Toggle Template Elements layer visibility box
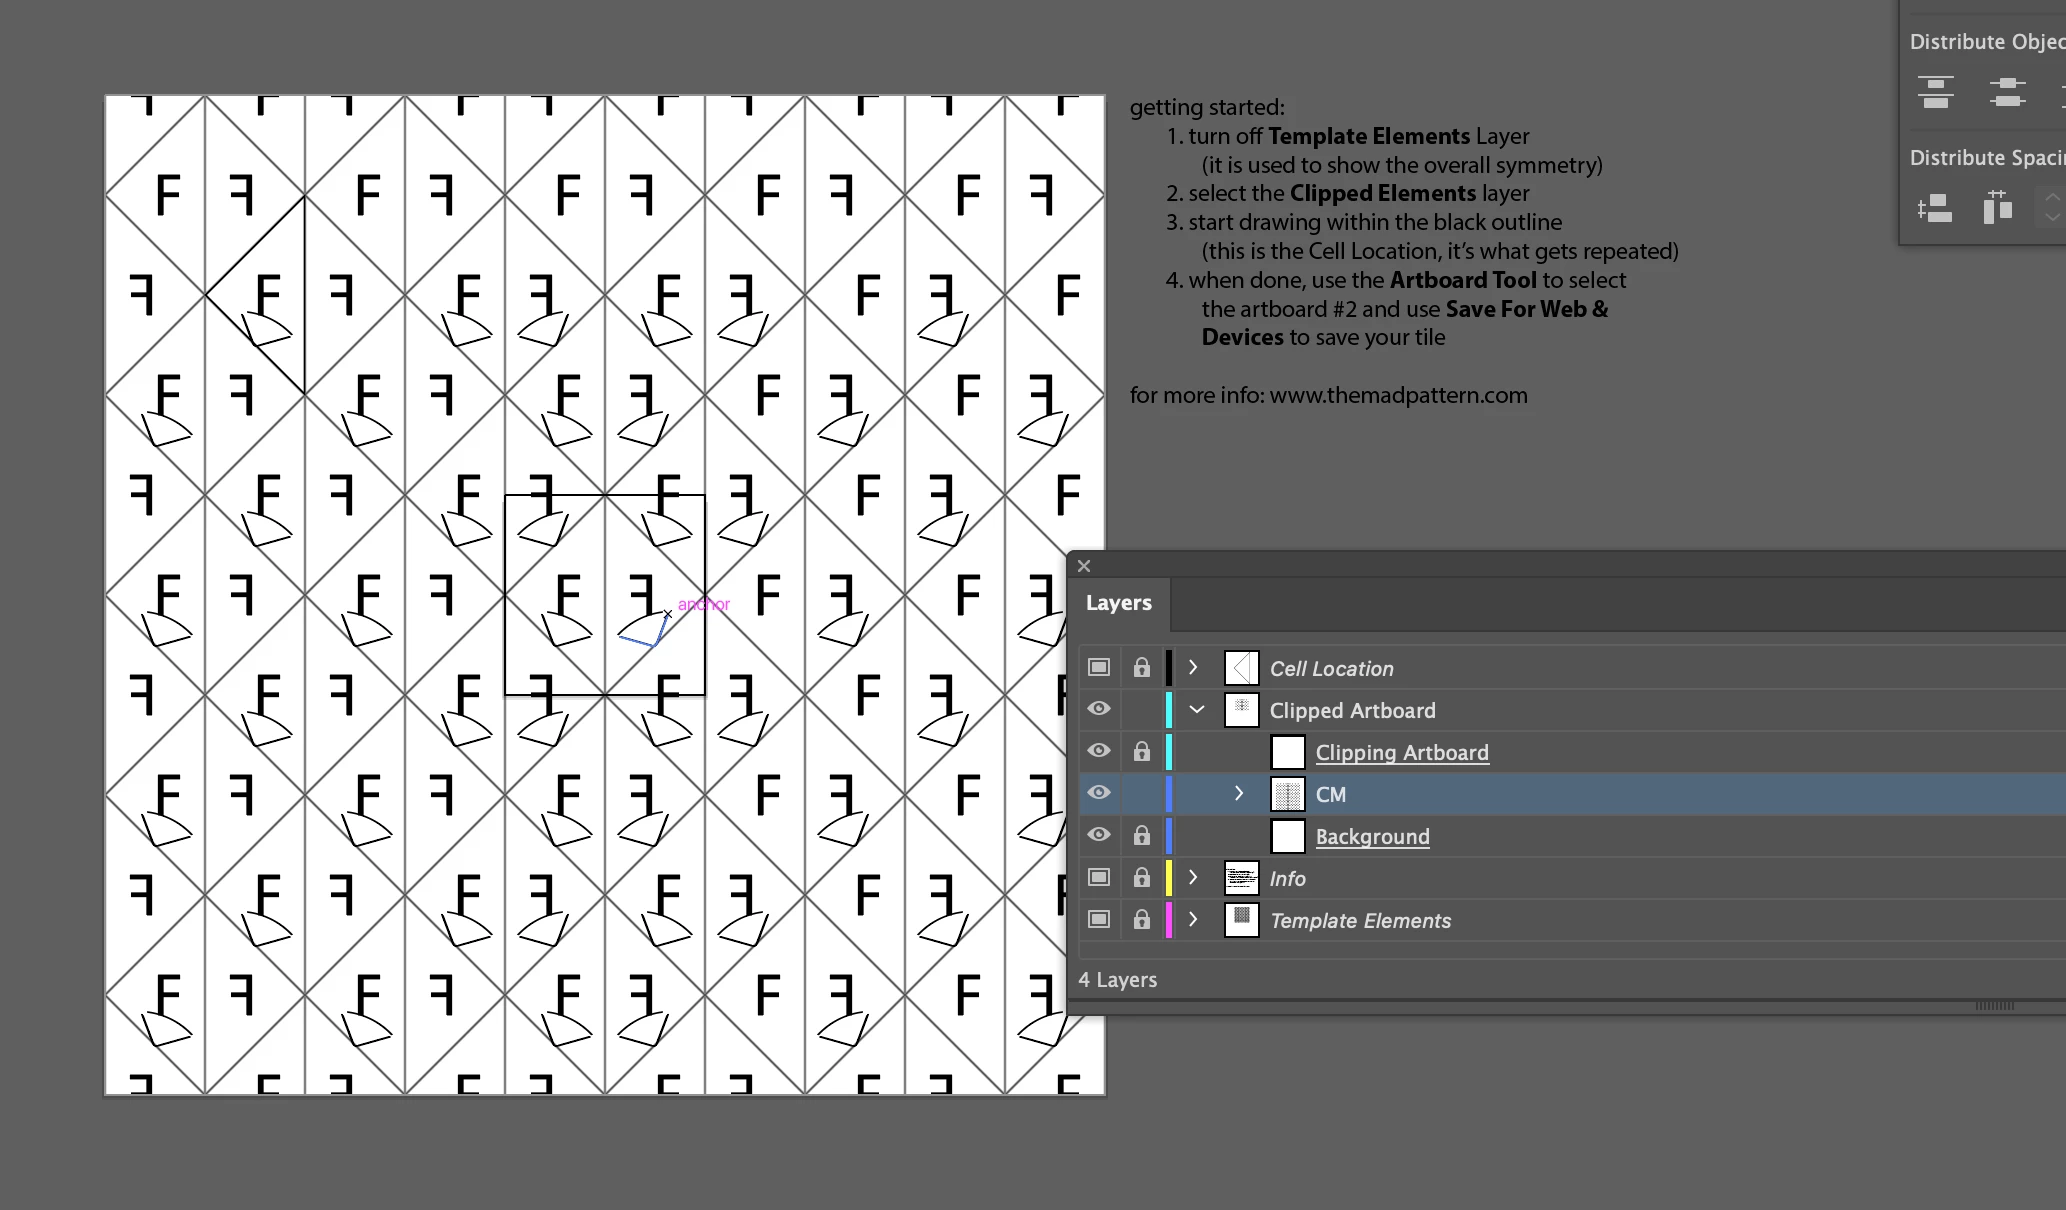 coord(1099,920)
